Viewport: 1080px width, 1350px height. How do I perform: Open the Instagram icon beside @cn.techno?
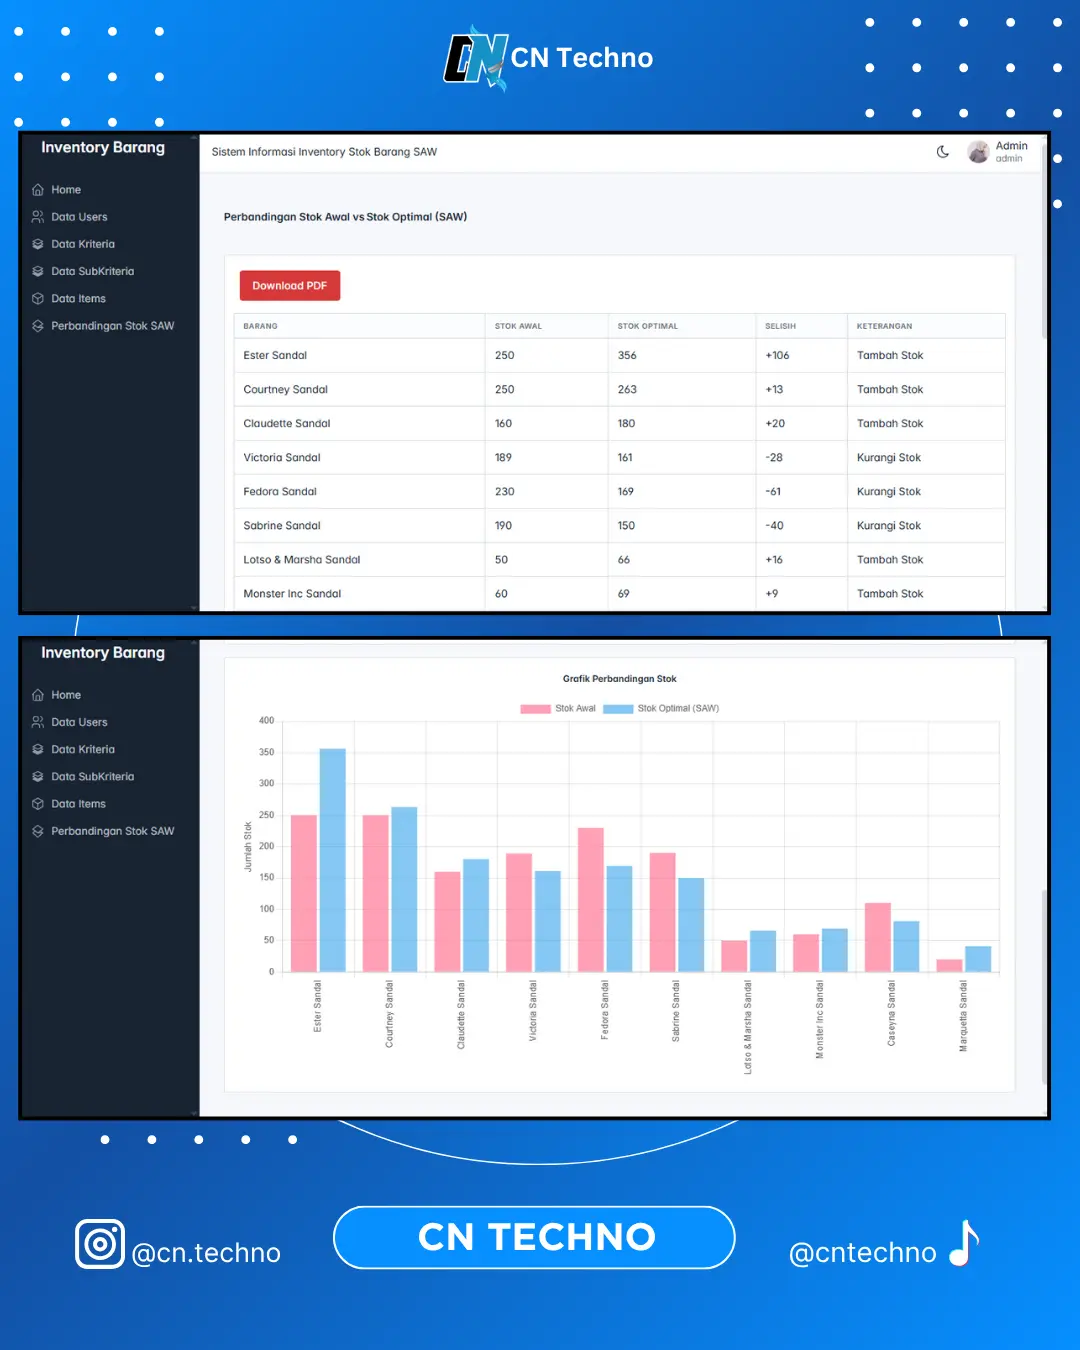coord(100,1244)
